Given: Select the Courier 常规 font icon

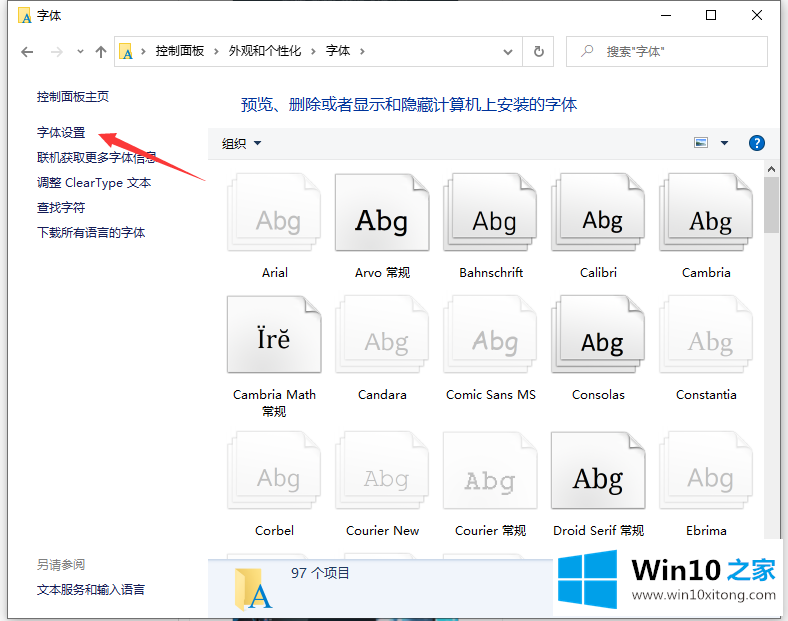Looking at the screenshot, I should tap(490, 470).
